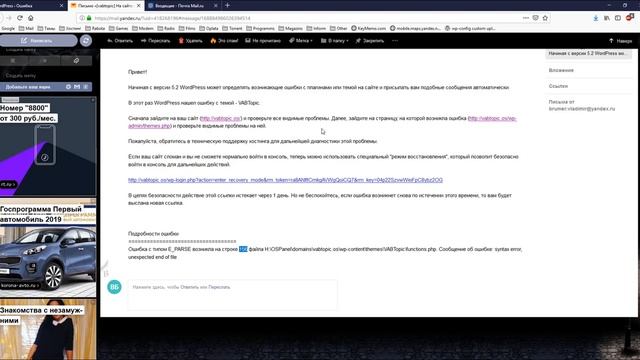
Task: Click the gear icon in 'Добавьте ваш ящик' bar
Action: [x=68, y=87]
